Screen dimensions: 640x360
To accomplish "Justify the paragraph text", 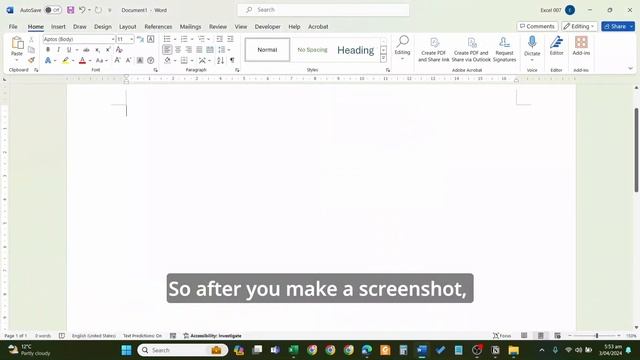I will pos(199,50).
